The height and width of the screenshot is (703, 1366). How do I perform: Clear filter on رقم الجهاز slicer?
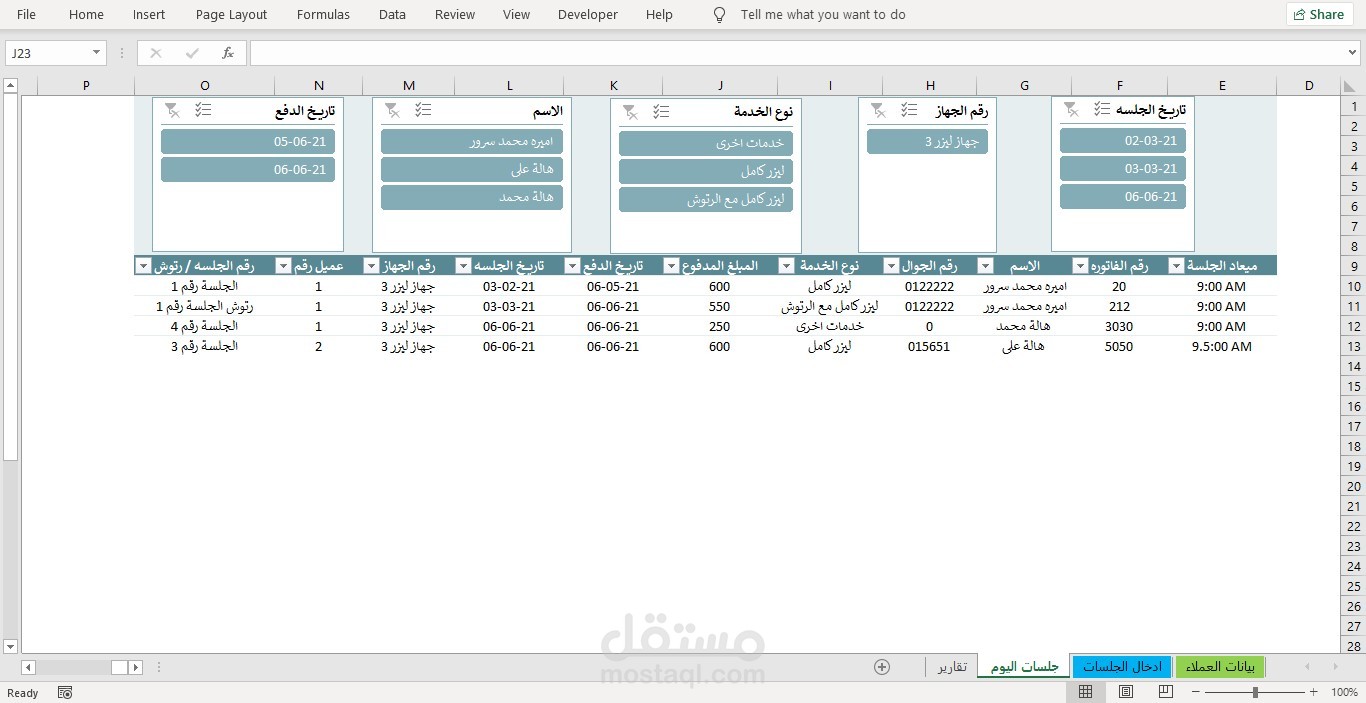click(878, 110)
